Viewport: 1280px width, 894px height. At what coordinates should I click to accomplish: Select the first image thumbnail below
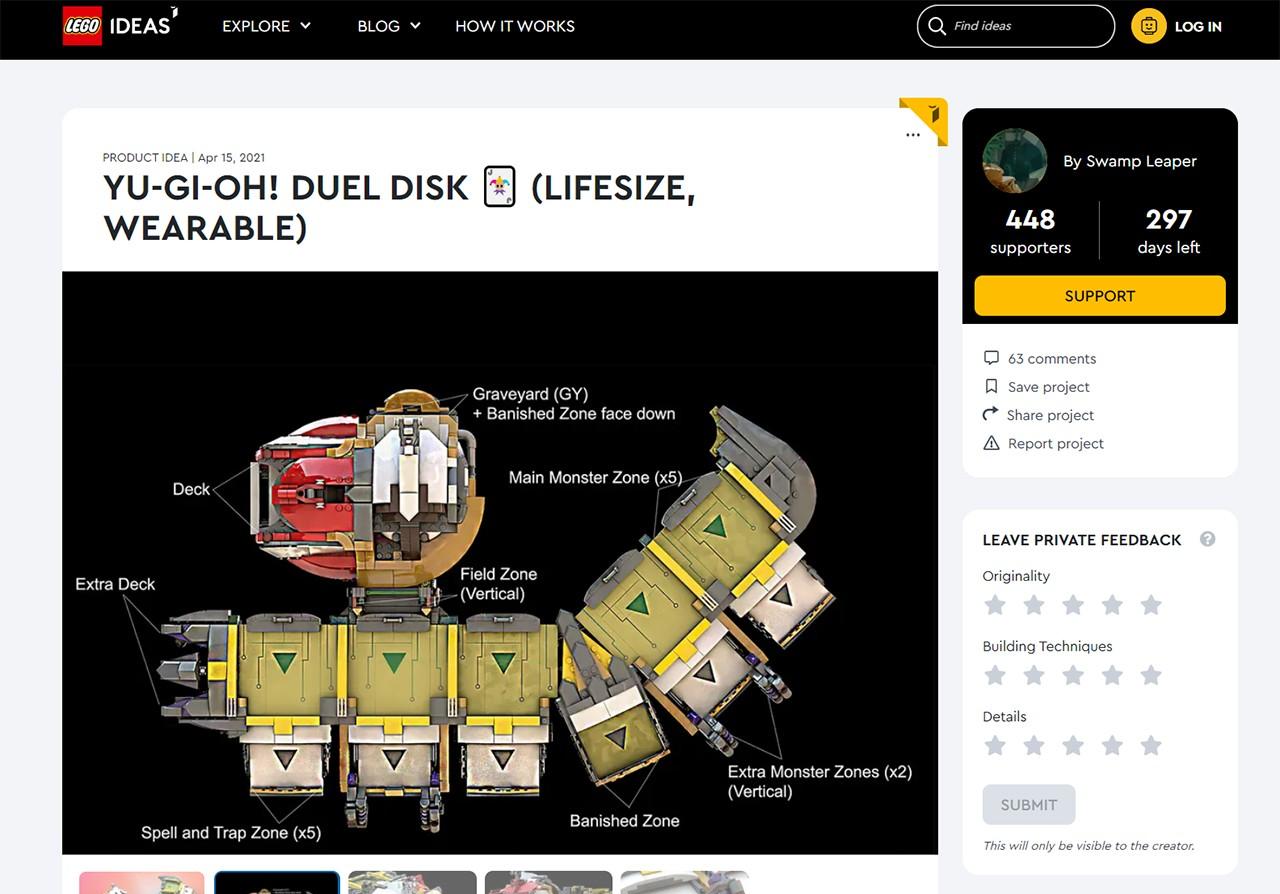click(x=141, y=882)
